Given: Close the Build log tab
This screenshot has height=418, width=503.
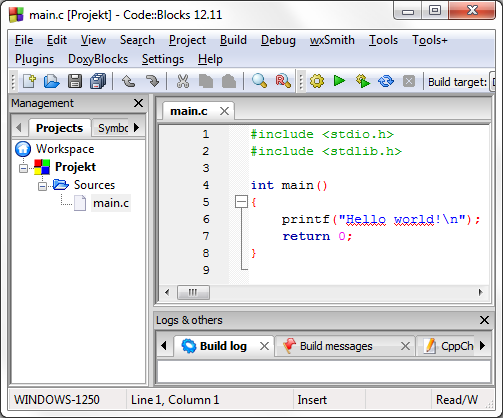Looking at the screenshot, I should [x=264, y=346].
